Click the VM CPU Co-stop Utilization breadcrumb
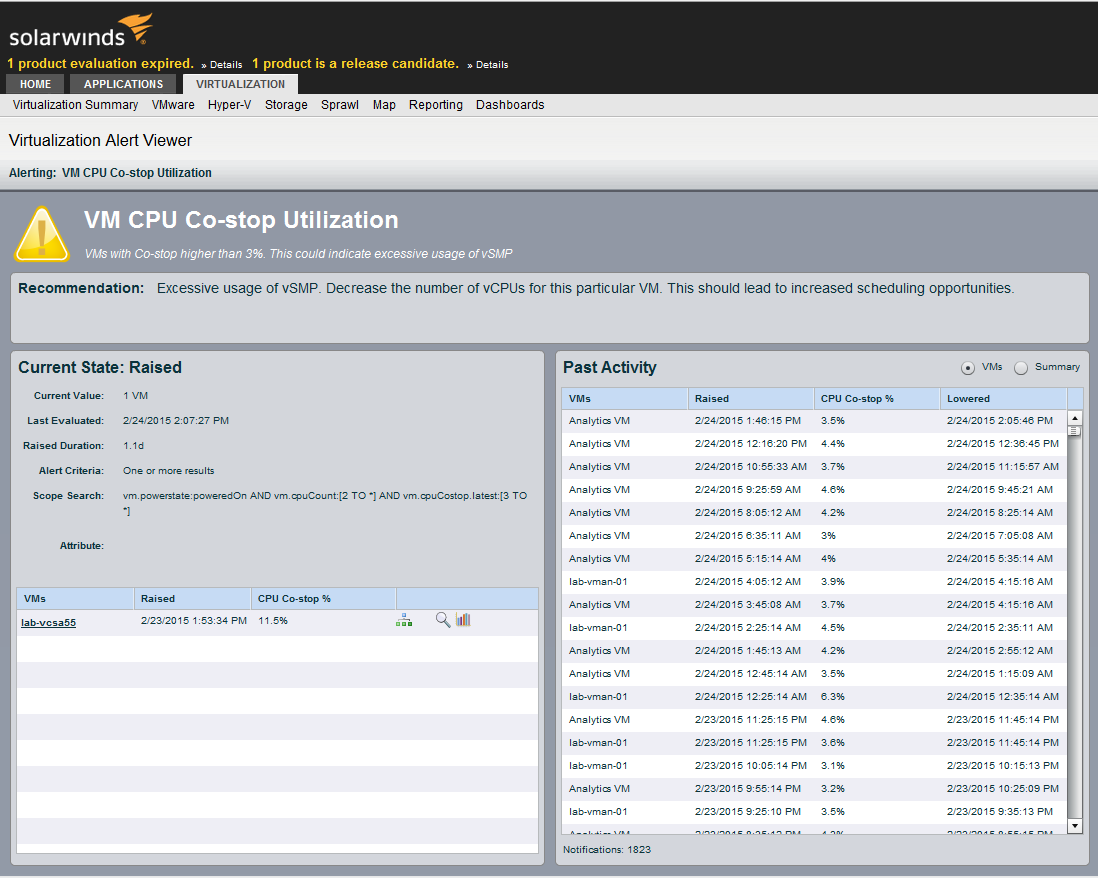Viewport: 1098px width, 878px height. (x=137, y=173)
